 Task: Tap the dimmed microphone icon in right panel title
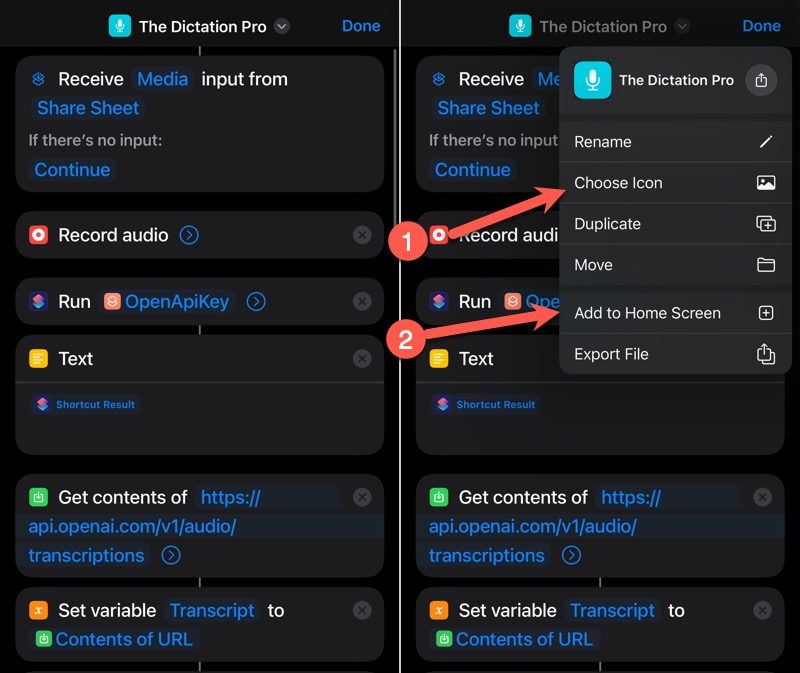pyautogui.click(x=520, y=26)
